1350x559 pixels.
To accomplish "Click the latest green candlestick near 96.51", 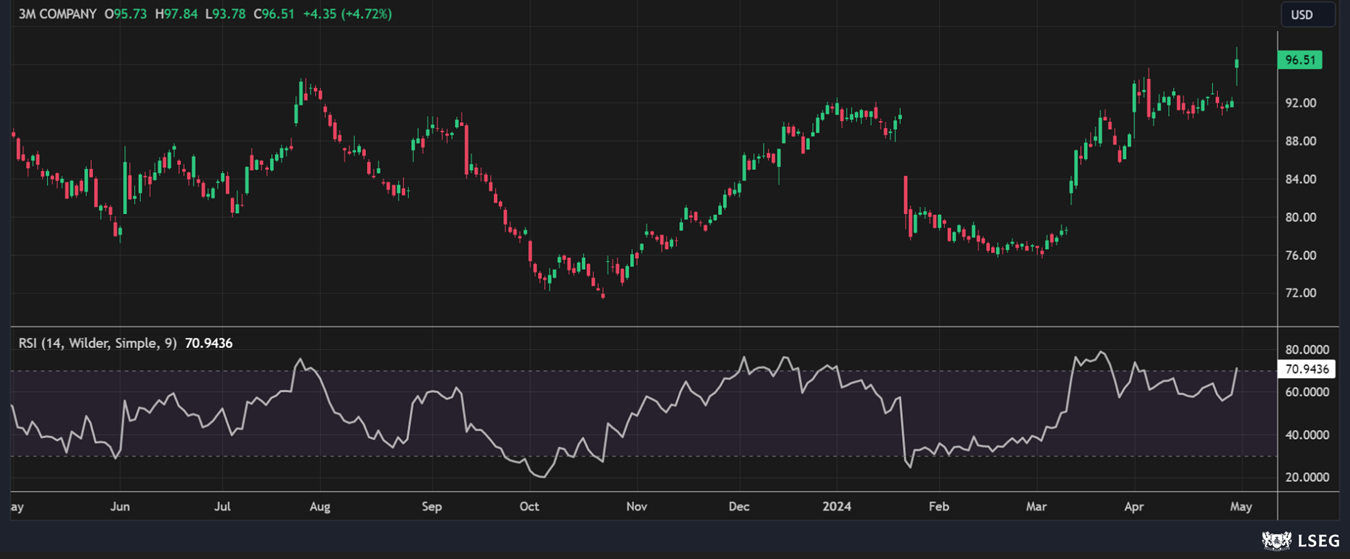I will point(1238,71).
